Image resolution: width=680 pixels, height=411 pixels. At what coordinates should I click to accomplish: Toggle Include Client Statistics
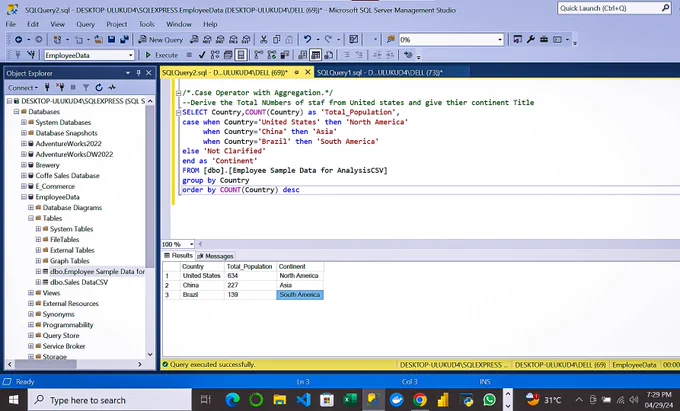[285, 55]
